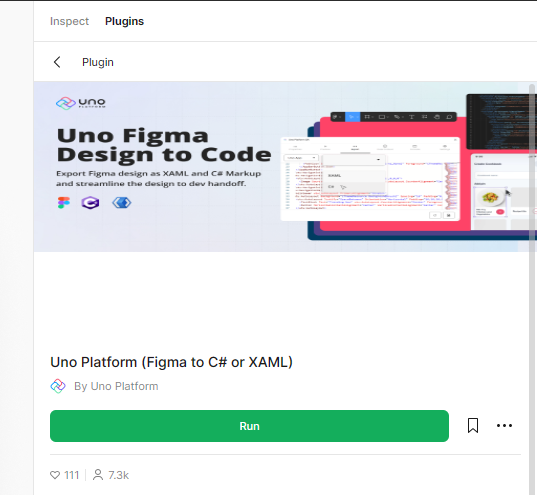Screen dimensions: 537x495
Task: Click the Uno Platform logo in banner
Action: [80, 103]
